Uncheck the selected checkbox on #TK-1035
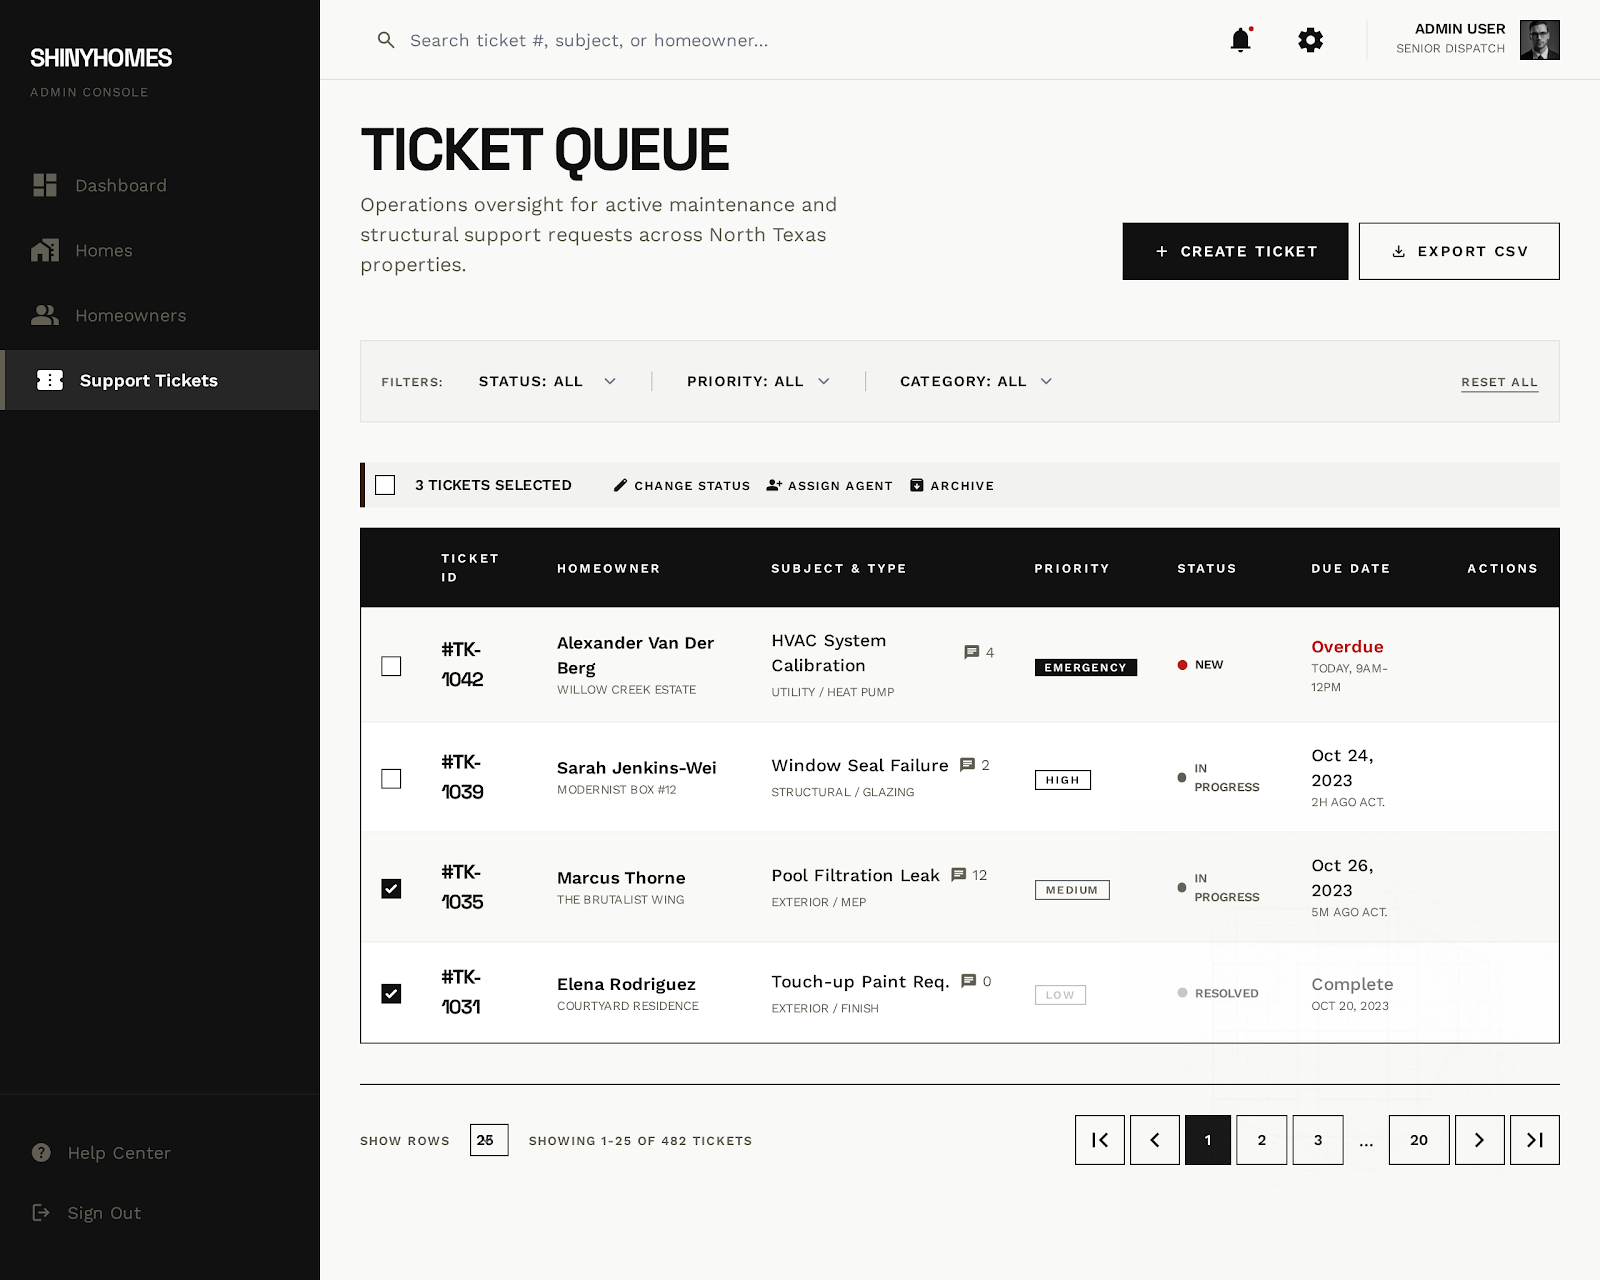 (391, 887)
